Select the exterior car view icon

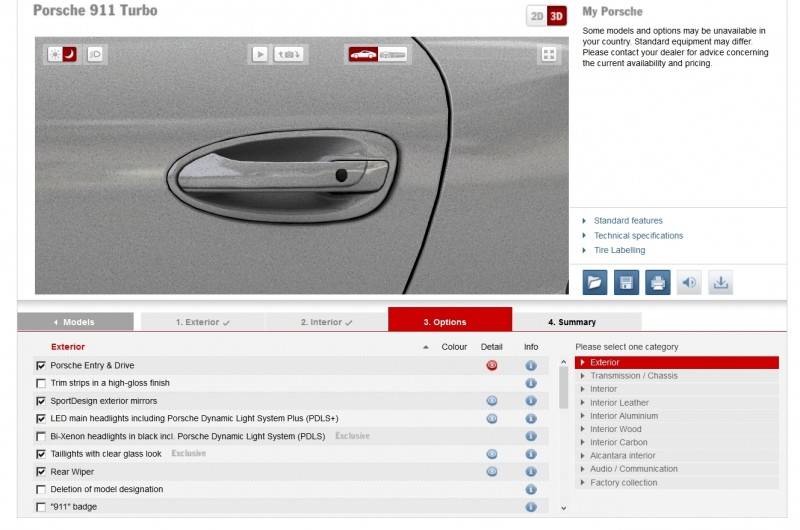363,54
